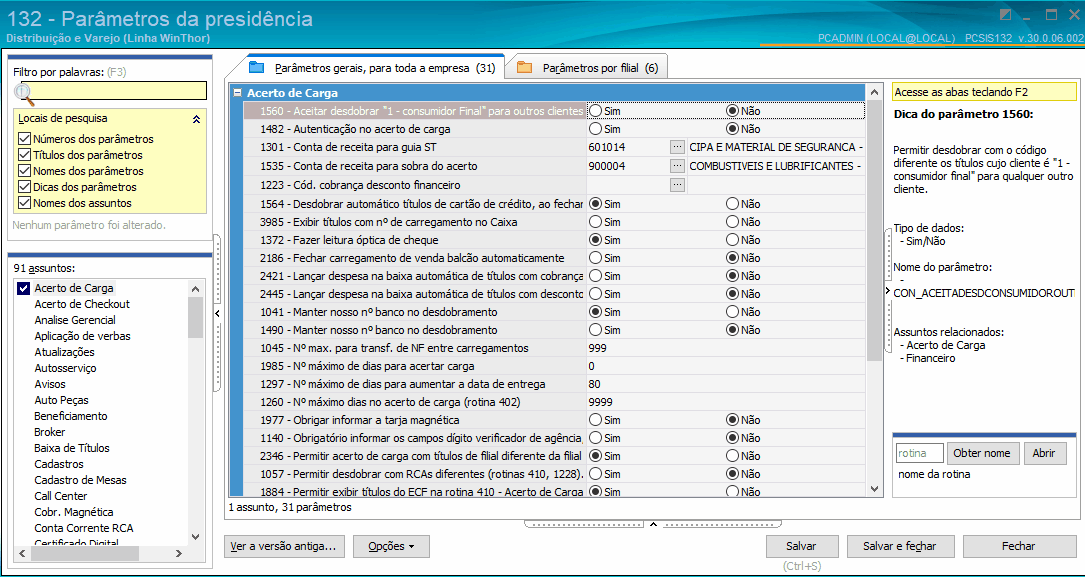1085x577 pixels.
Task: Click Obter nome button
Action: click(983, 454)
